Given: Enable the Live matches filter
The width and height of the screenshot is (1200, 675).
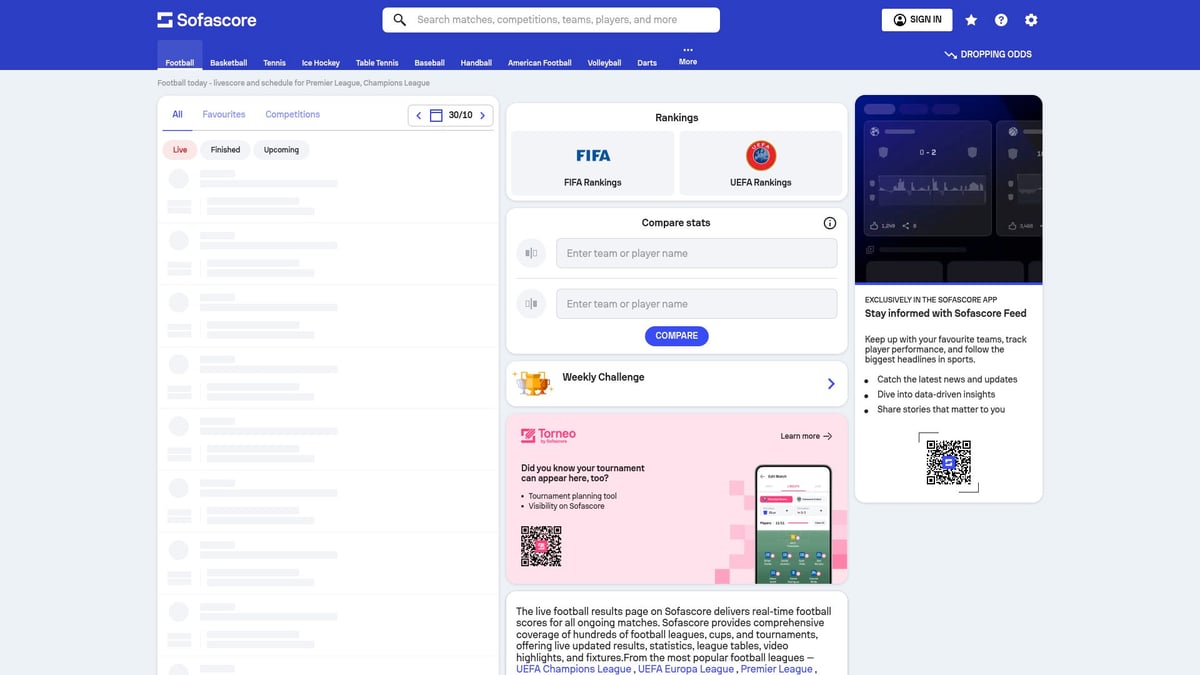Looking at the screenshot, I should click(179, 149).
